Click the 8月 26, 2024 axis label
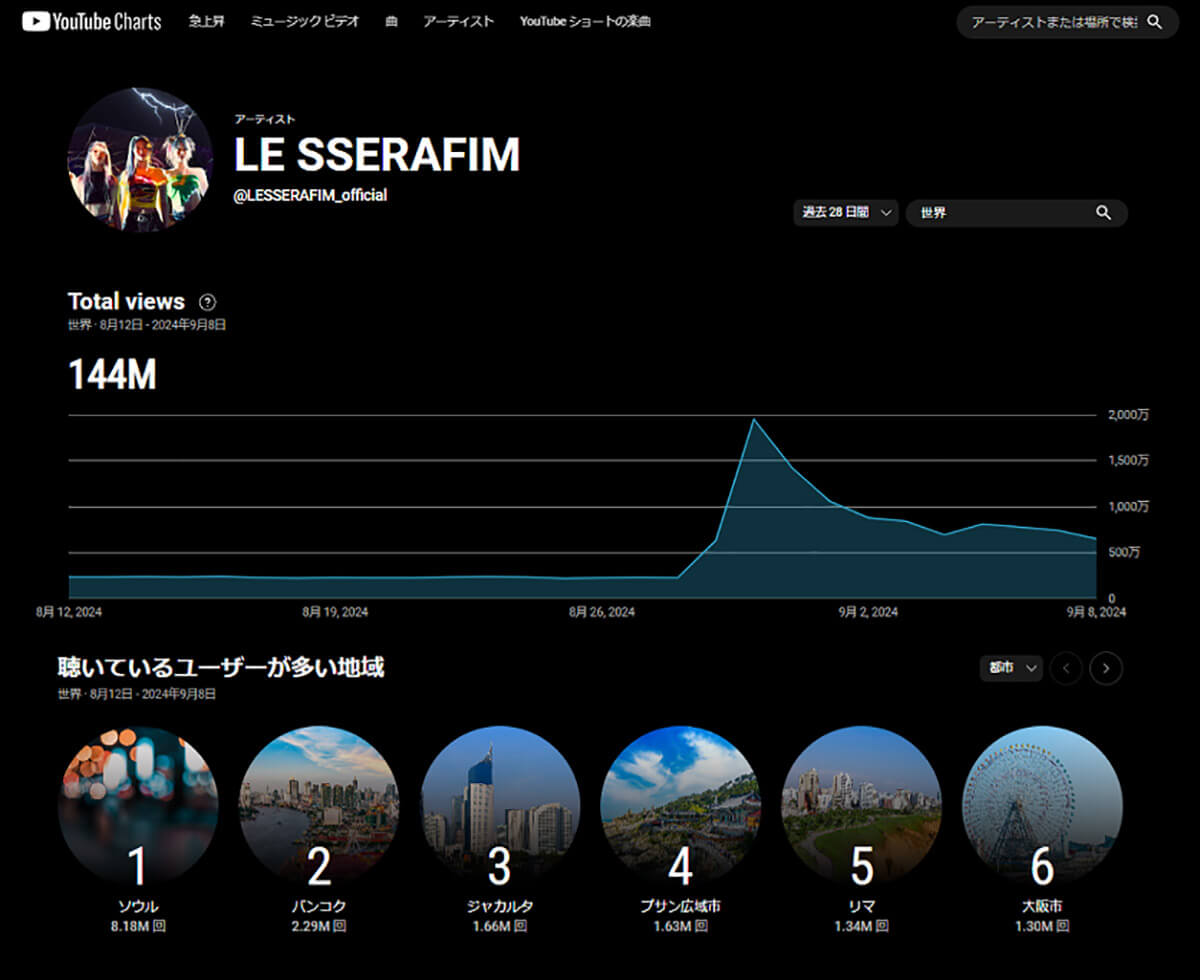The height and width of the screenshot is (980, 1200). [601, 611]
